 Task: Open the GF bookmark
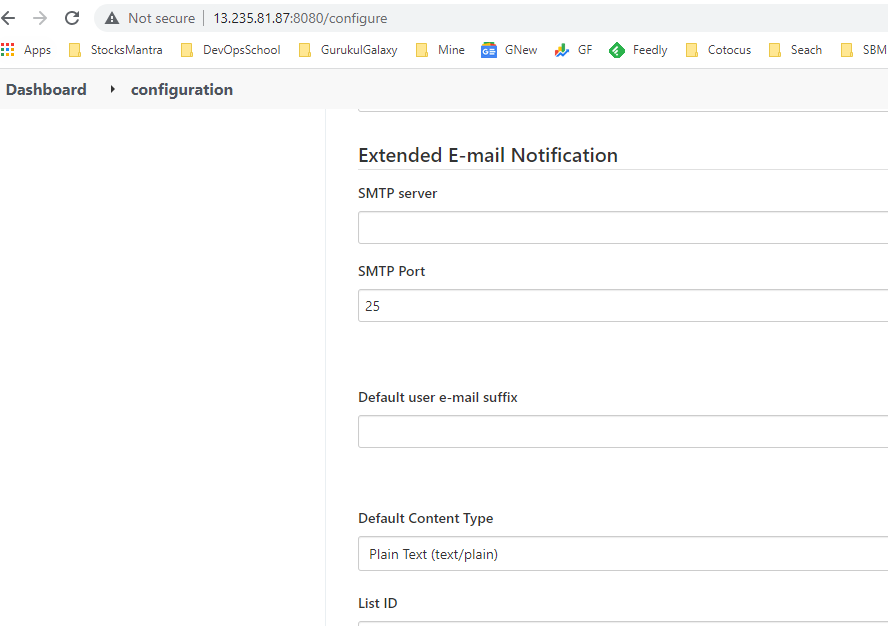(574, 50)
